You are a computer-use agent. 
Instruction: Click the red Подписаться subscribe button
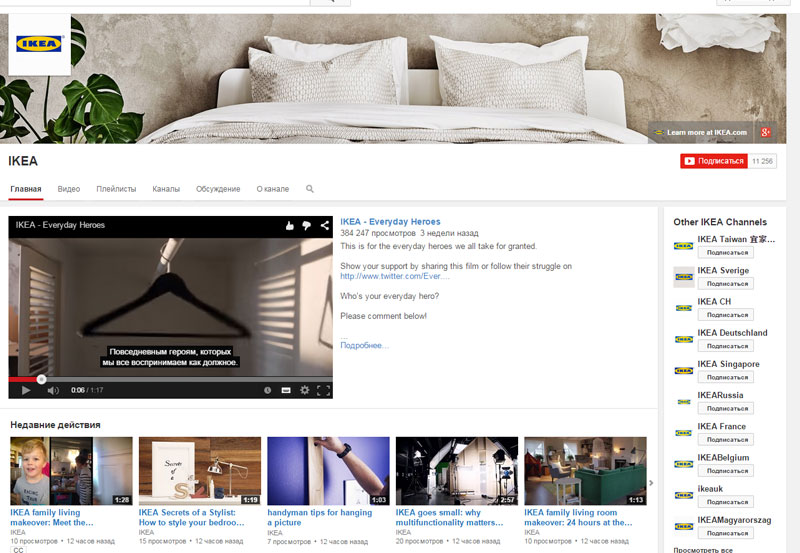[713, 161]
